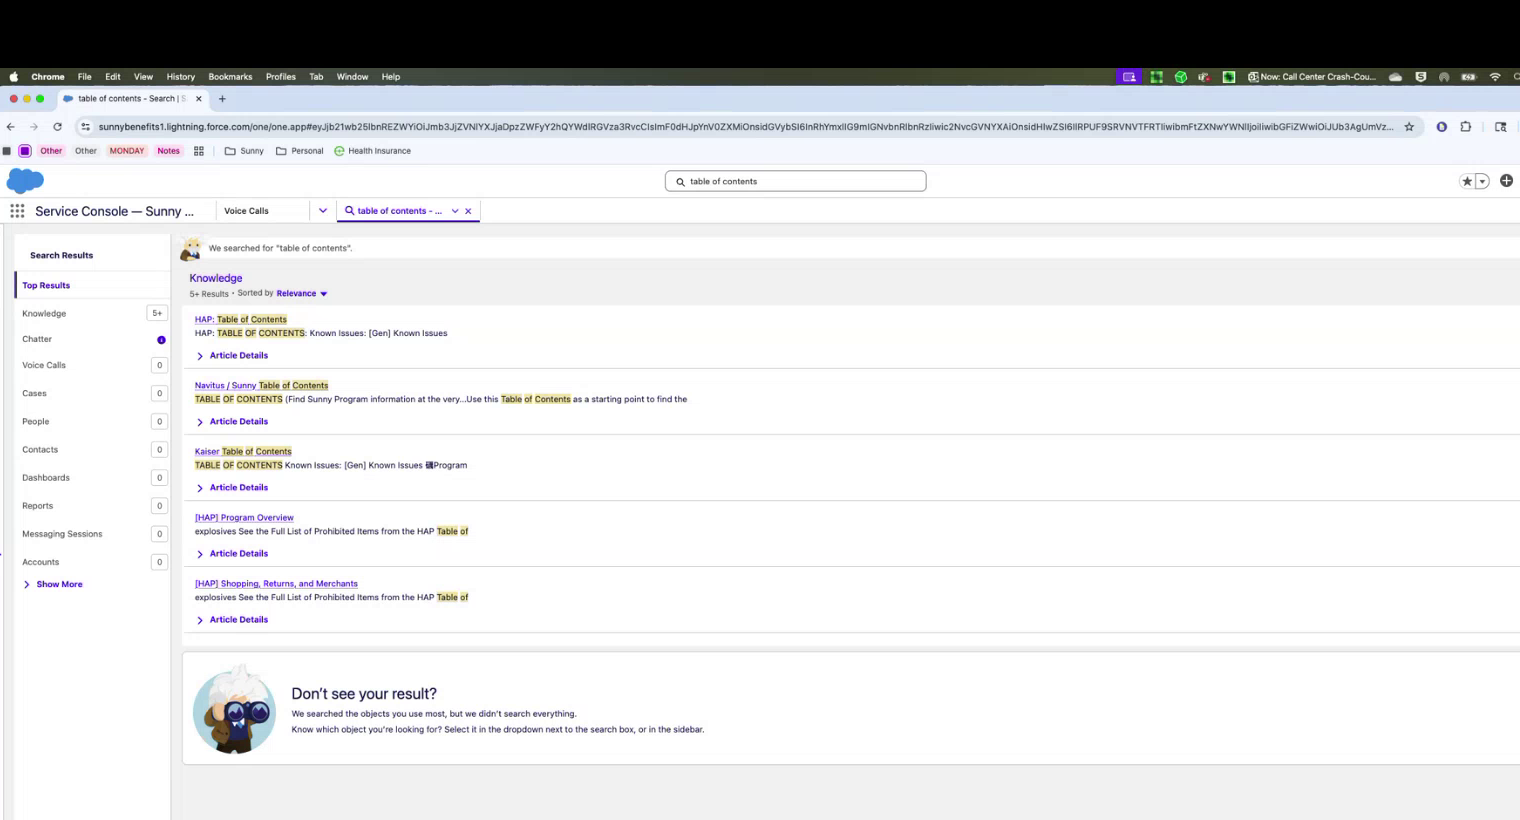The image size is (1520, 820).
Task: Select Knowledge in the search results sidebar
Action: 44,314
